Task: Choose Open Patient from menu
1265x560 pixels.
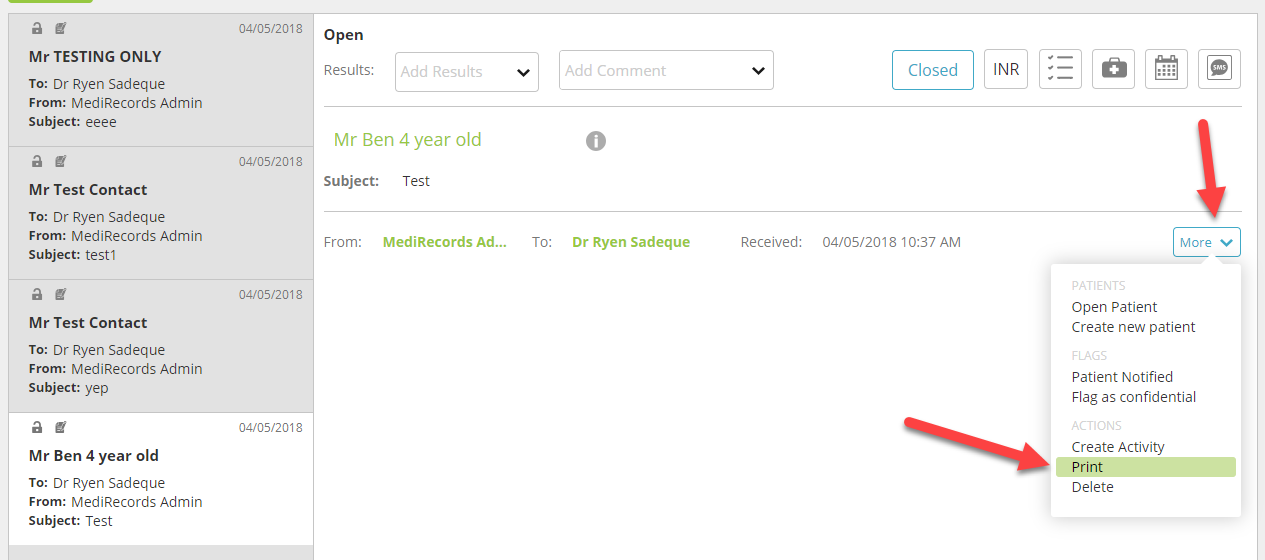Action: (x=1114, y=307)
